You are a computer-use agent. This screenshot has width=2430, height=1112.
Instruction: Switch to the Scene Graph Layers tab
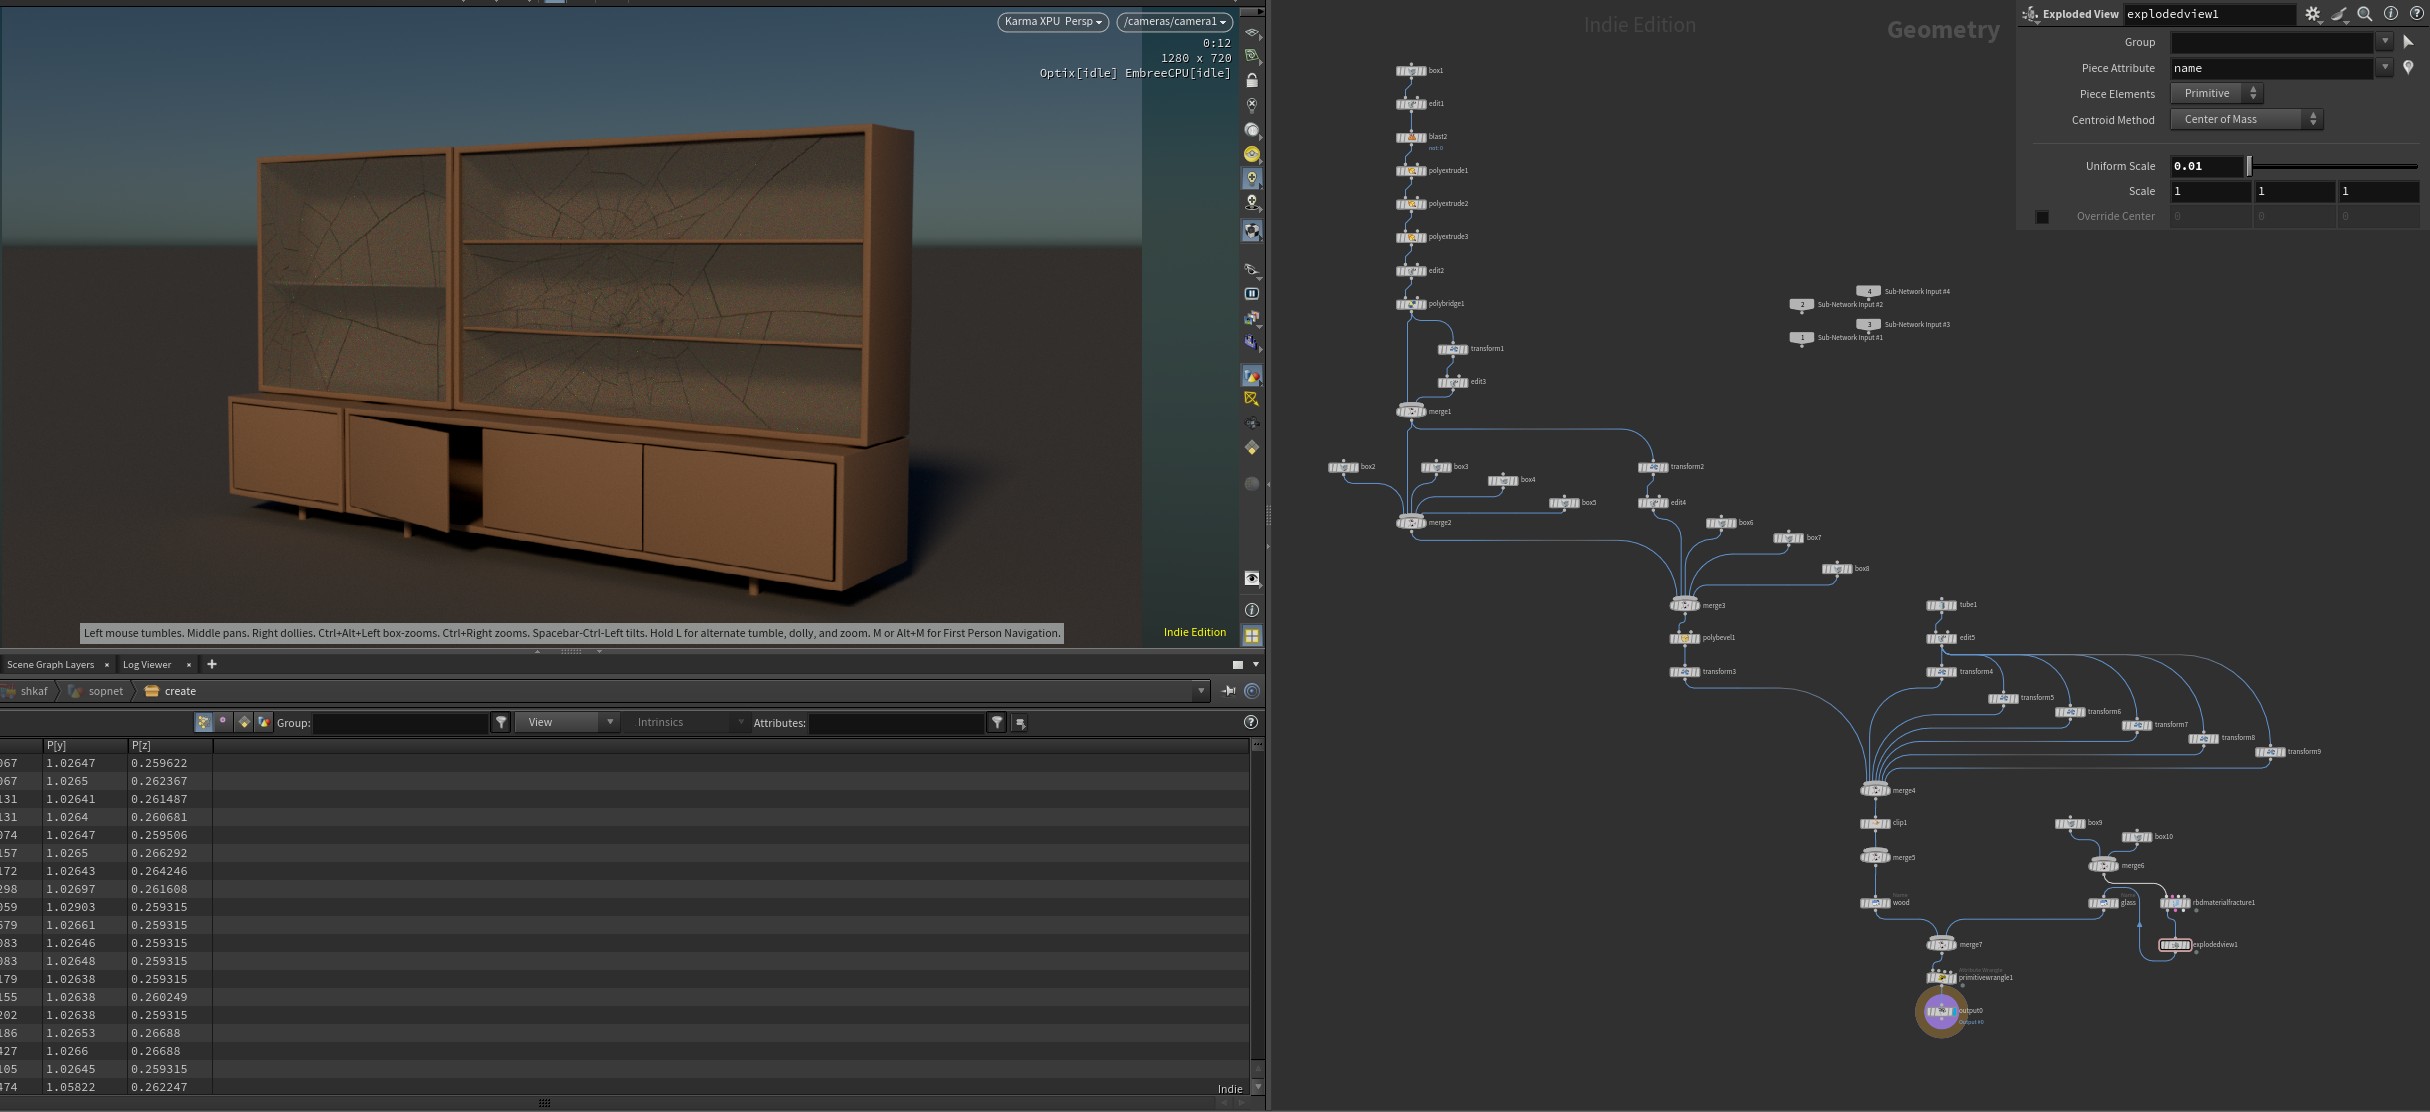(50, 665)
